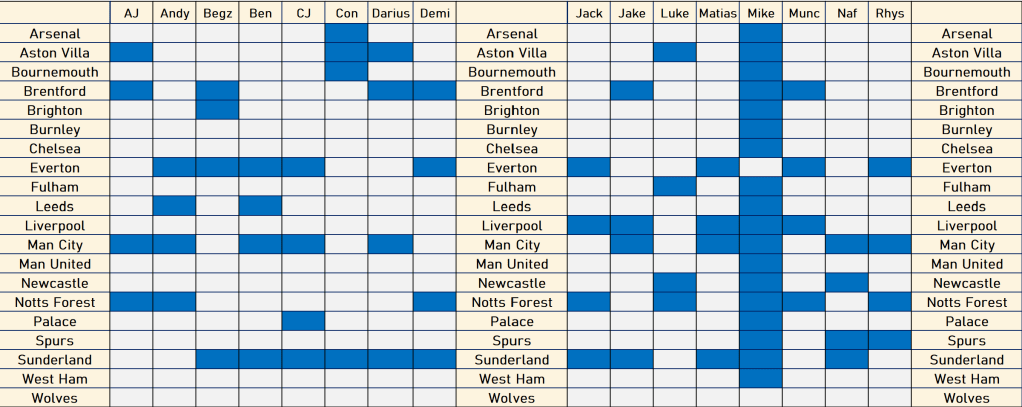Select Wolves label in the leftmost column
The image size is (1022, 407).
click(55, 398)
